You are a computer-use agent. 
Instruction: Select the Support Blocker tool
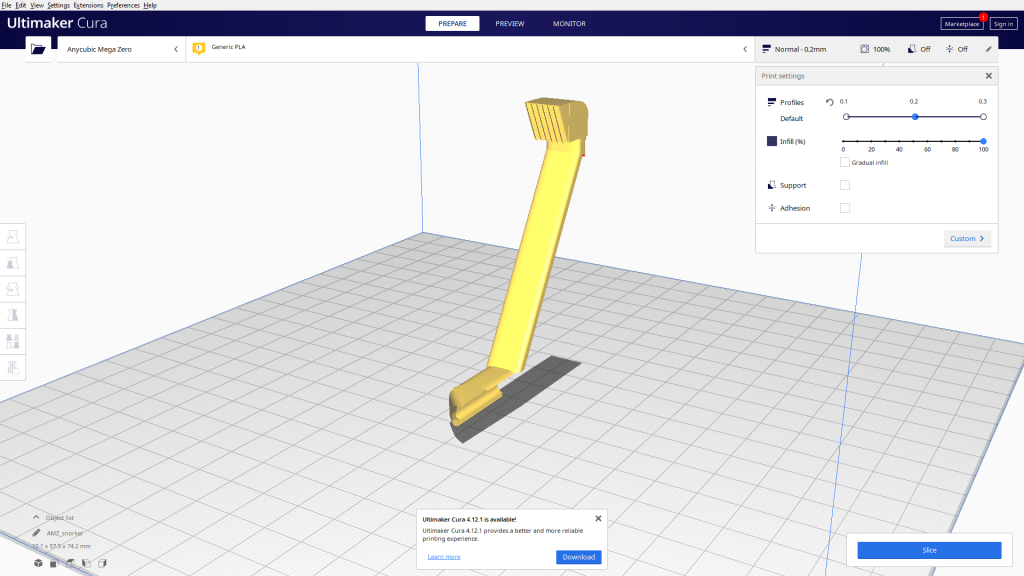pos(12,368)
